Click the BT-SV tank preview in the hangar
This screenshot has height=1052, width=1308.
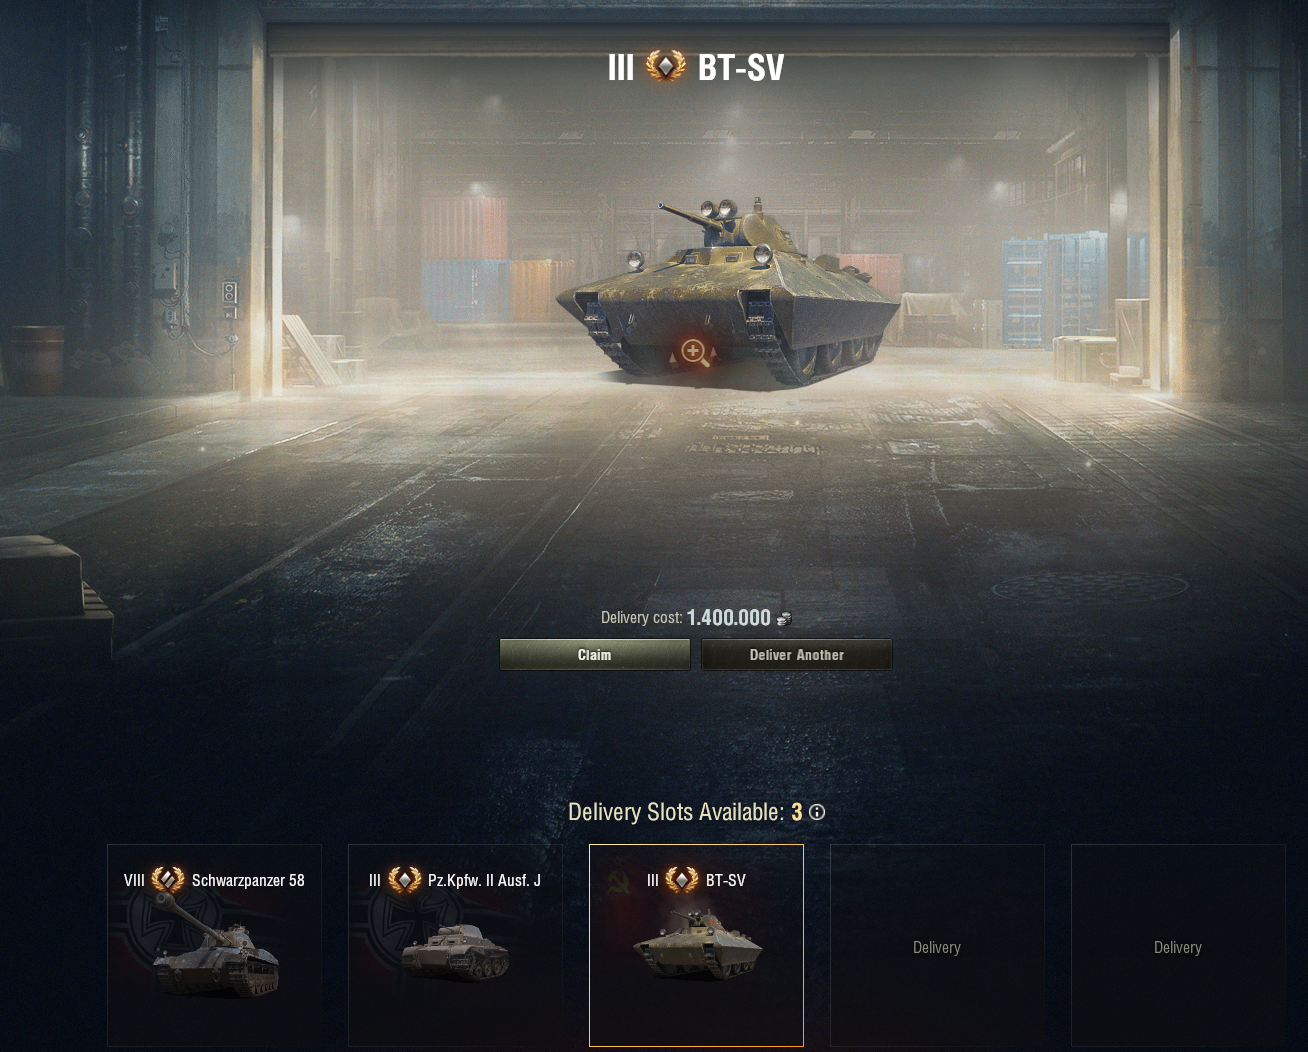pyautogui.click(x=728, y=290)
